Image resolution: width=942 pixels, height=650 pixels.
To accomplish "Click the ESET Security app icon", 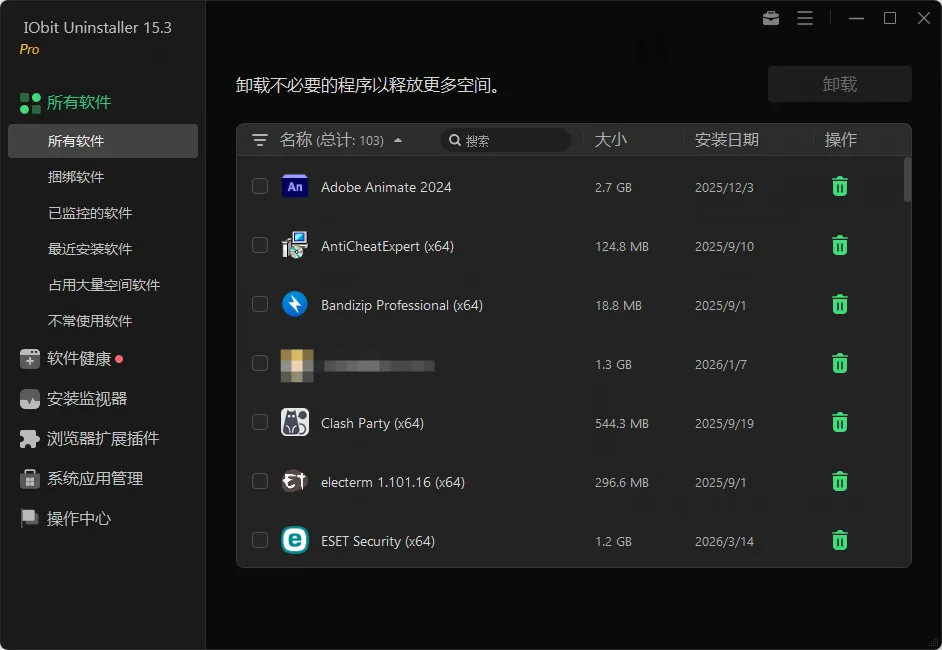I will click(x=295, y=540).
